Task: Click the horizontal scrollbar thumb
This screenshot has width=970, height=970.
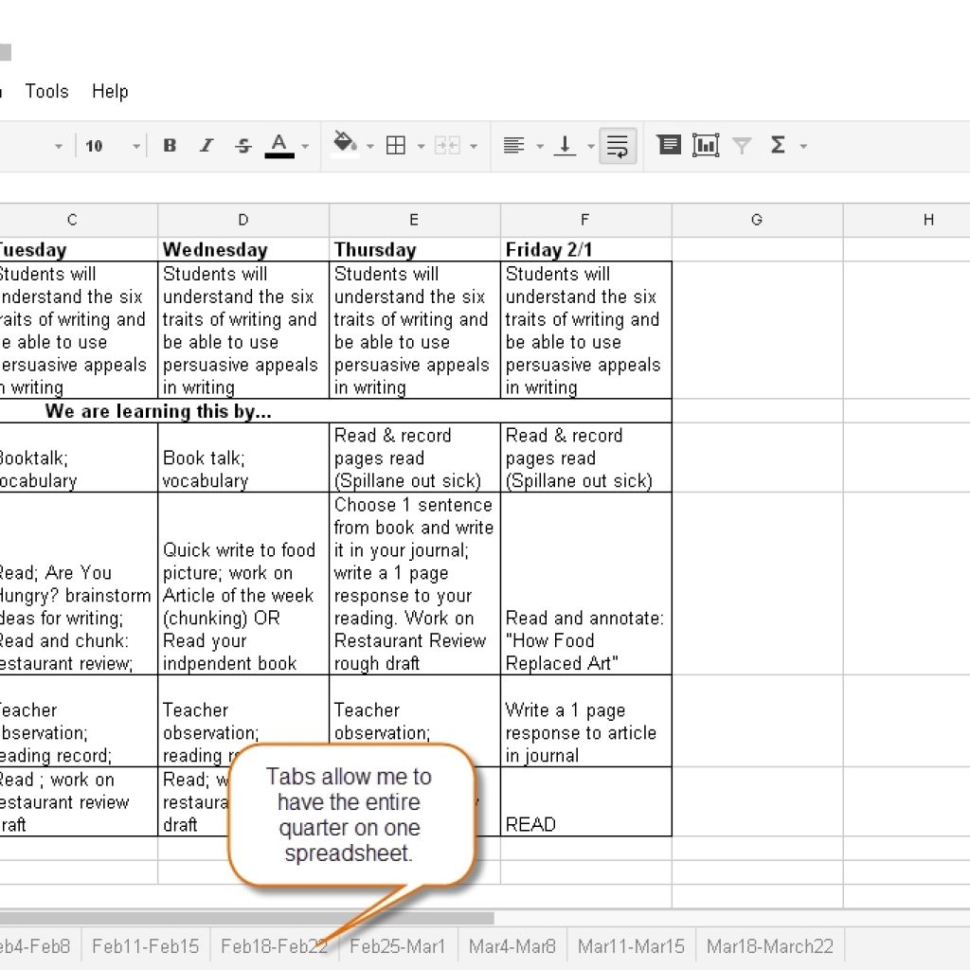Action: point(247,918)
